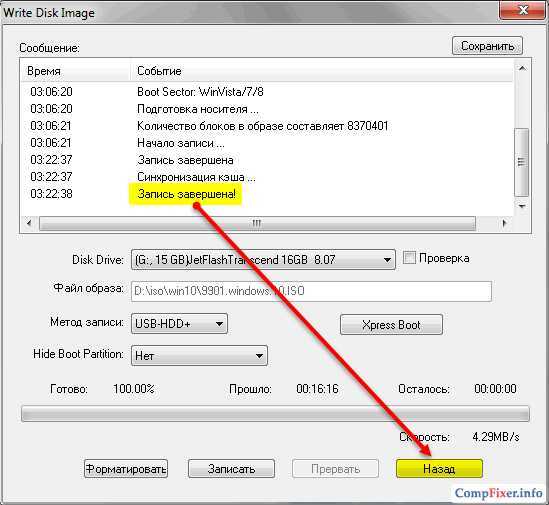Select the highlighted 'Запись завершена!' log row

click(267, 194)
